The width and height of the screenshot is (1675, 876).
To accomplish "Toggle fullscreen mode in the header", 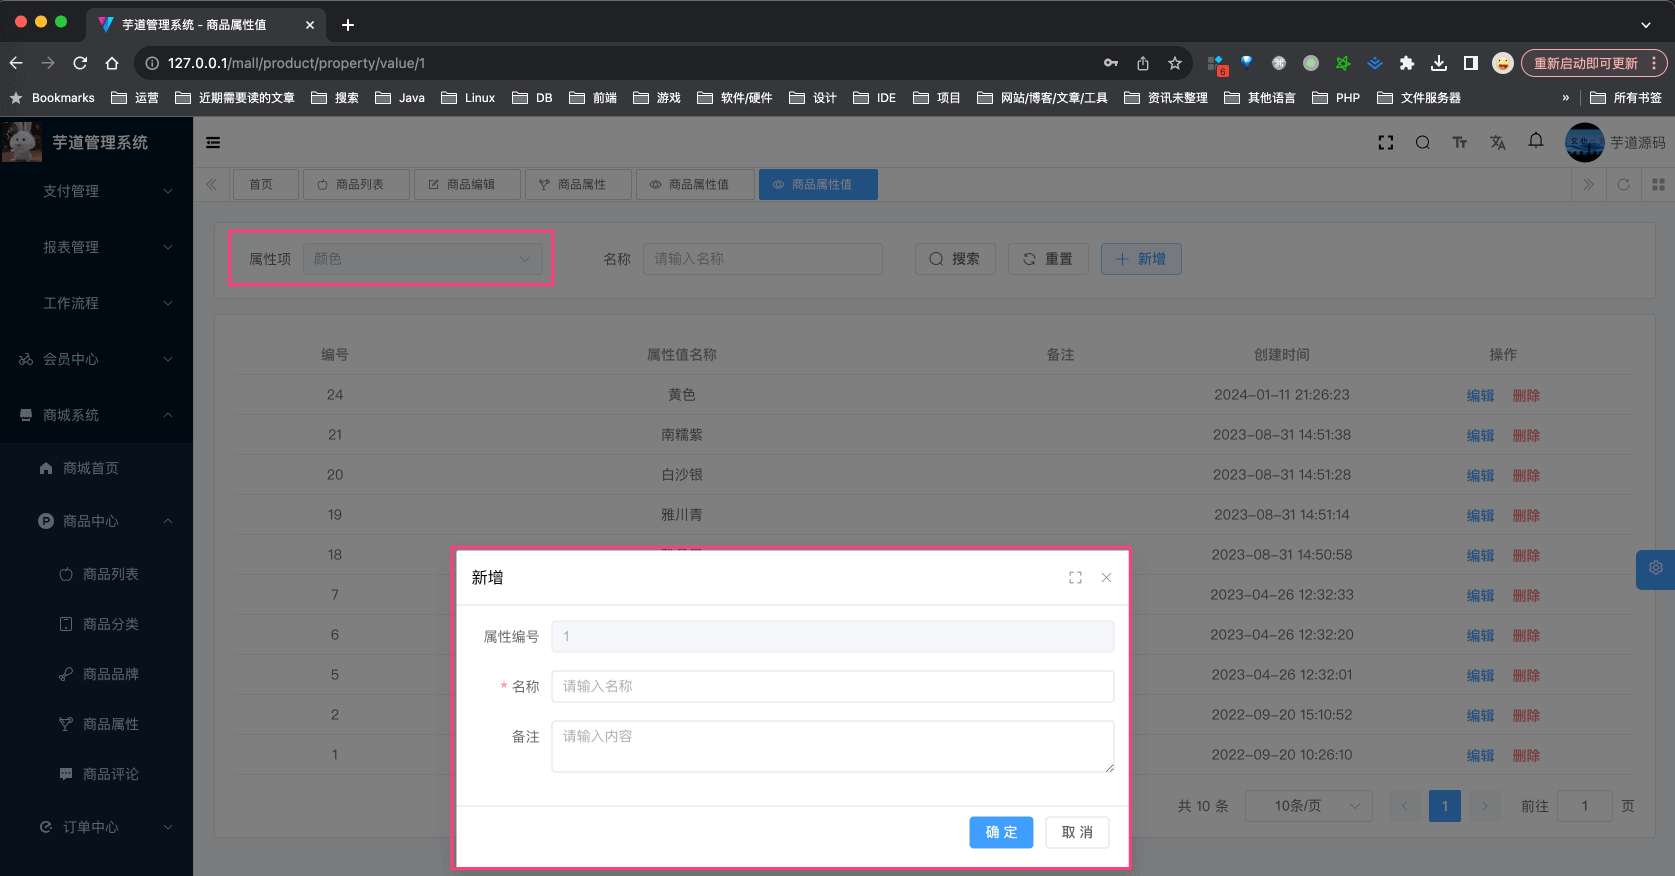I will coord(1385,143).
